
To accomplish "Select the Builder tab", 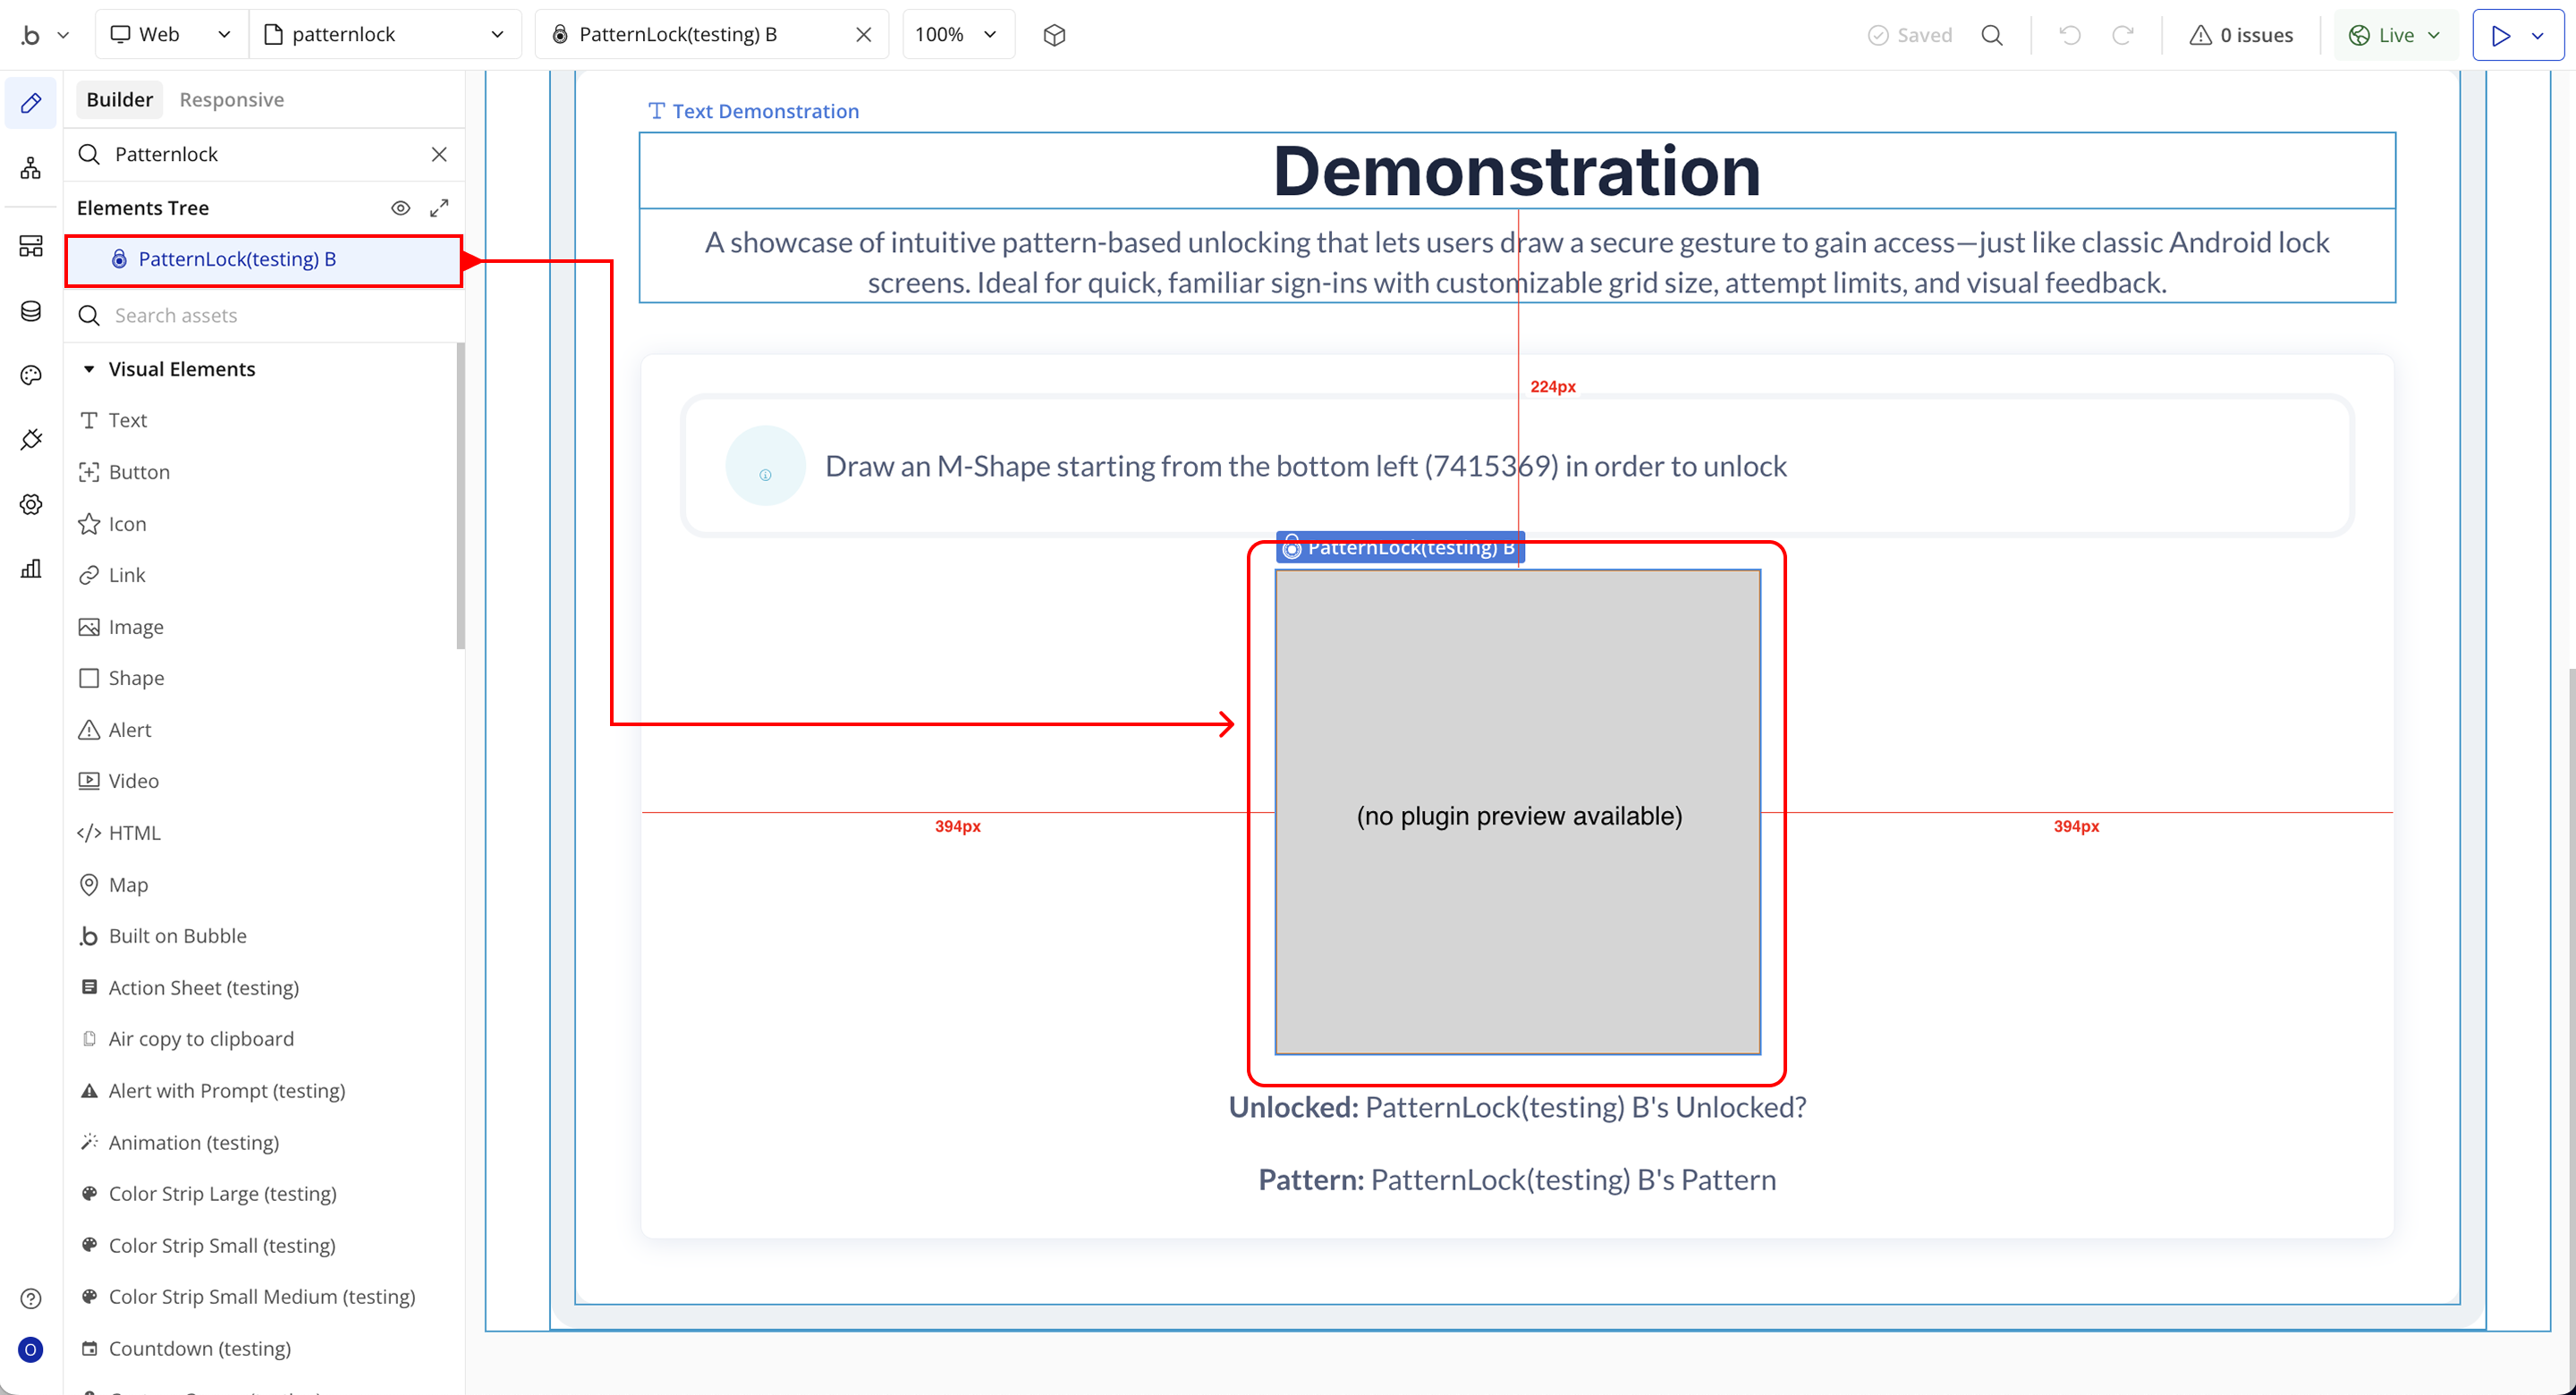I will tap(119, 99).
